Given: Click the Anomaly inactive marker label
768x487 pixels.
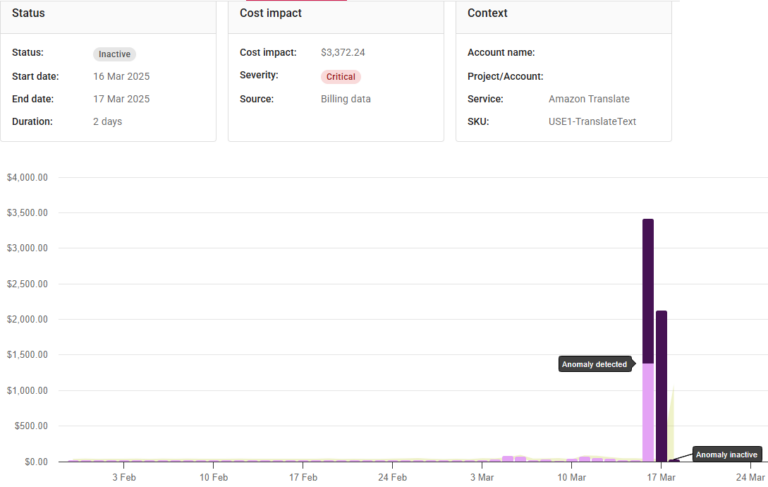Looking at the screenshot, I should coord(727,454).
